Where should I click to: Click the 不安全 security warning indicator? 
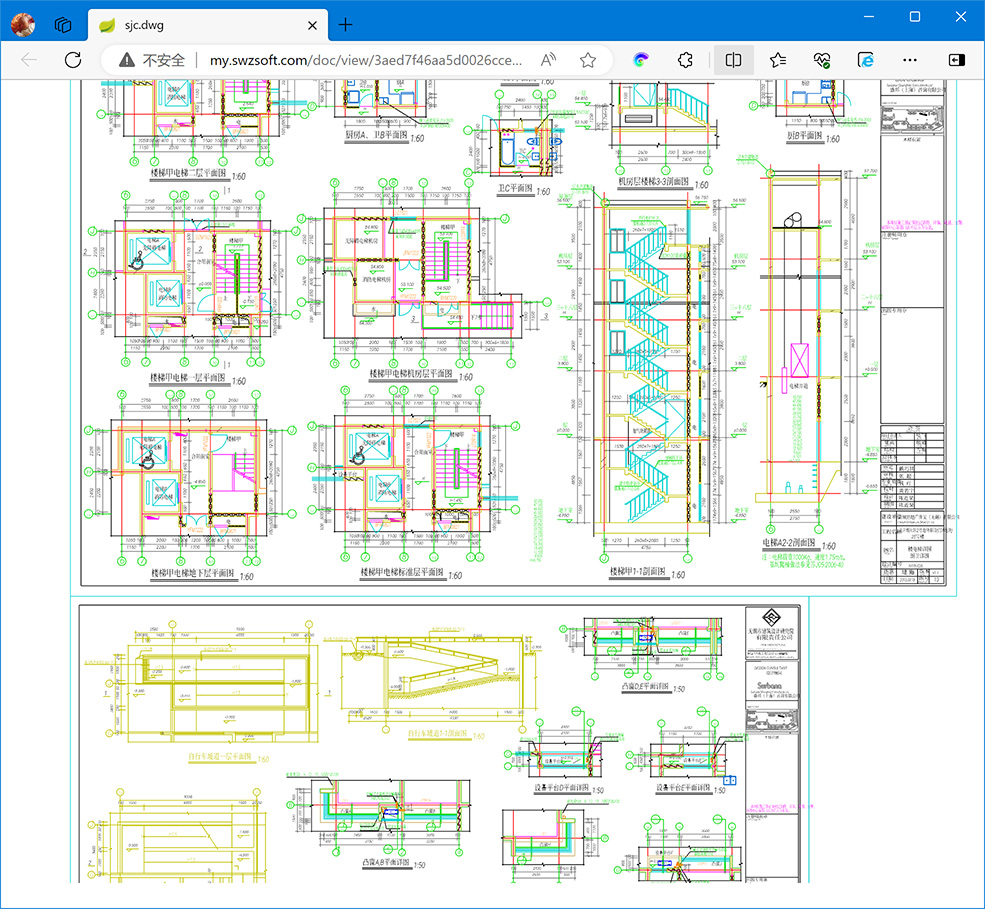[152, 60]
